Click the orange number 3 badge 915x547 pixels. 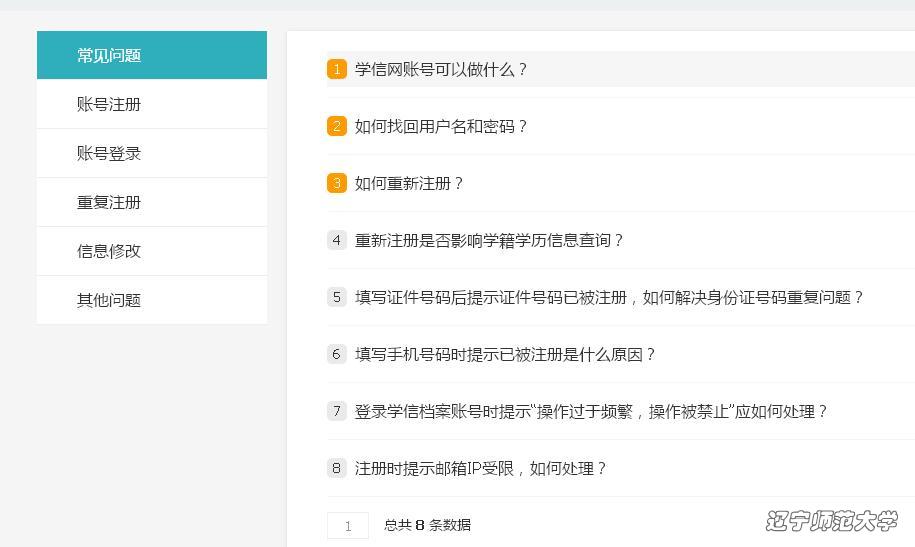pyautogui.click(x=337, y=183)
